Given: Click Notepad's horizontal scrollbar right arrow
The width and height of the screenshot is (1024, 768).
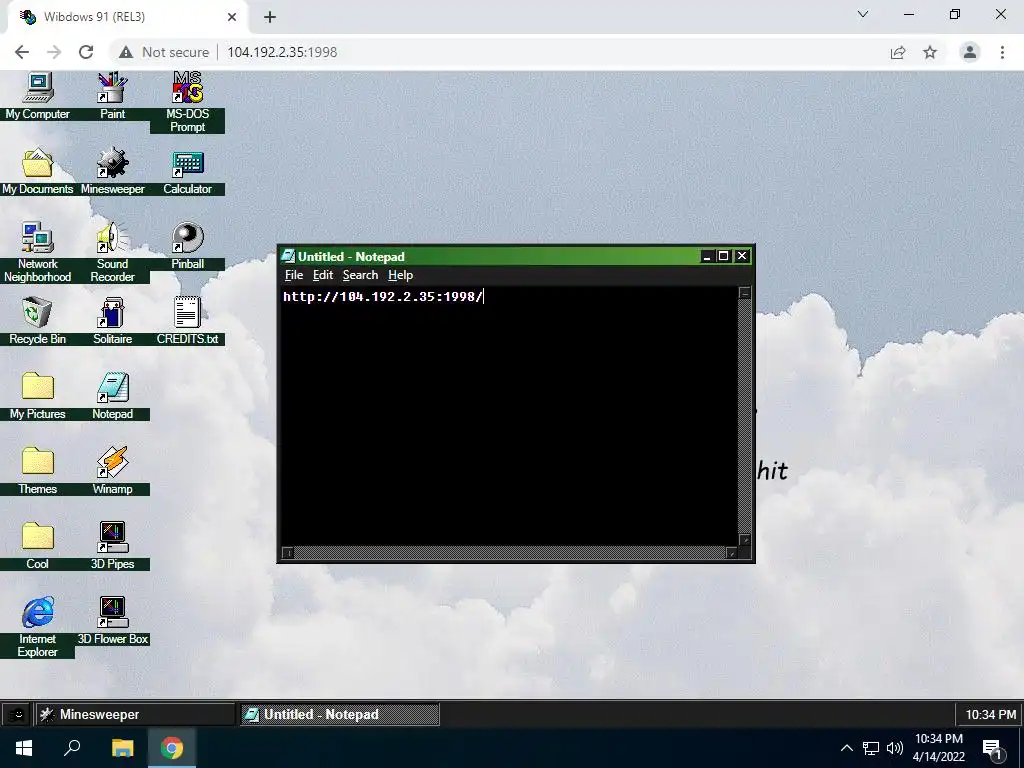Looking at the screenshot, I should (x=732, y=553).
